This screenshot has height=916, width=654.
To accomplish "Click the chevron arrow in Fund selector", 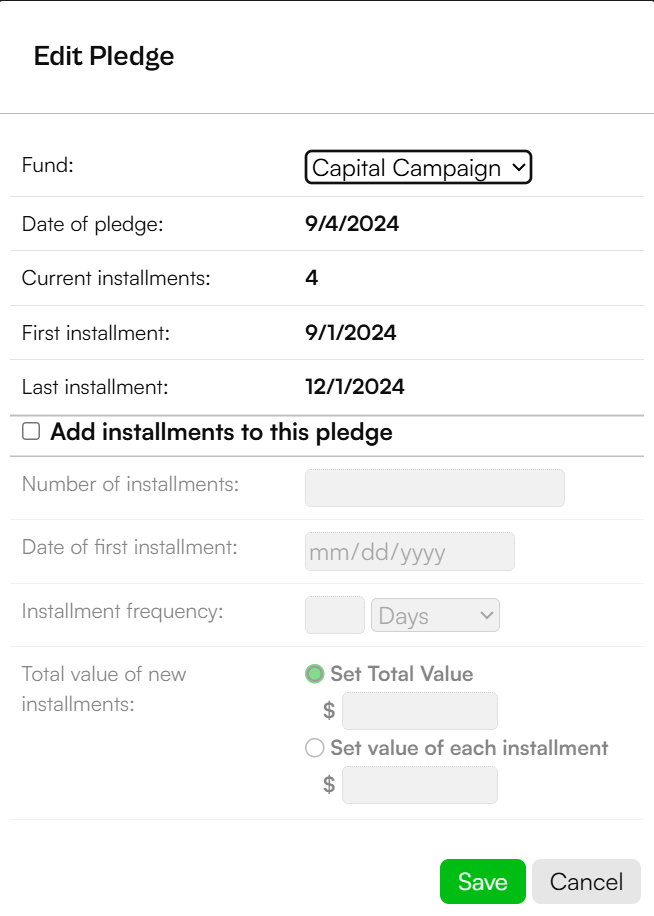I will [x=519, y=167].
